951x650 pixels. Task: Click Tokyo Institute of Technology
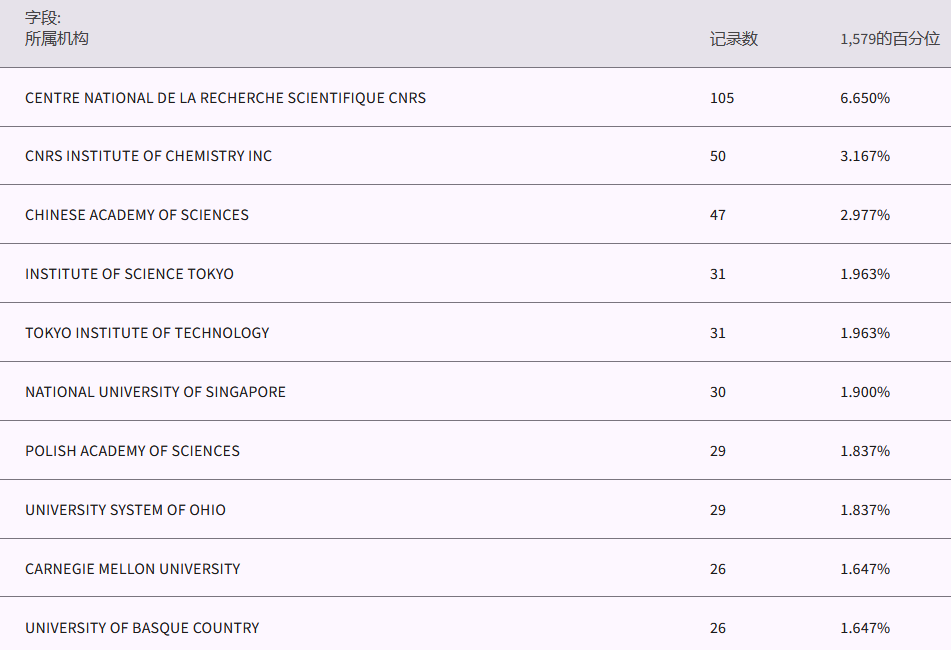(147, 333)
